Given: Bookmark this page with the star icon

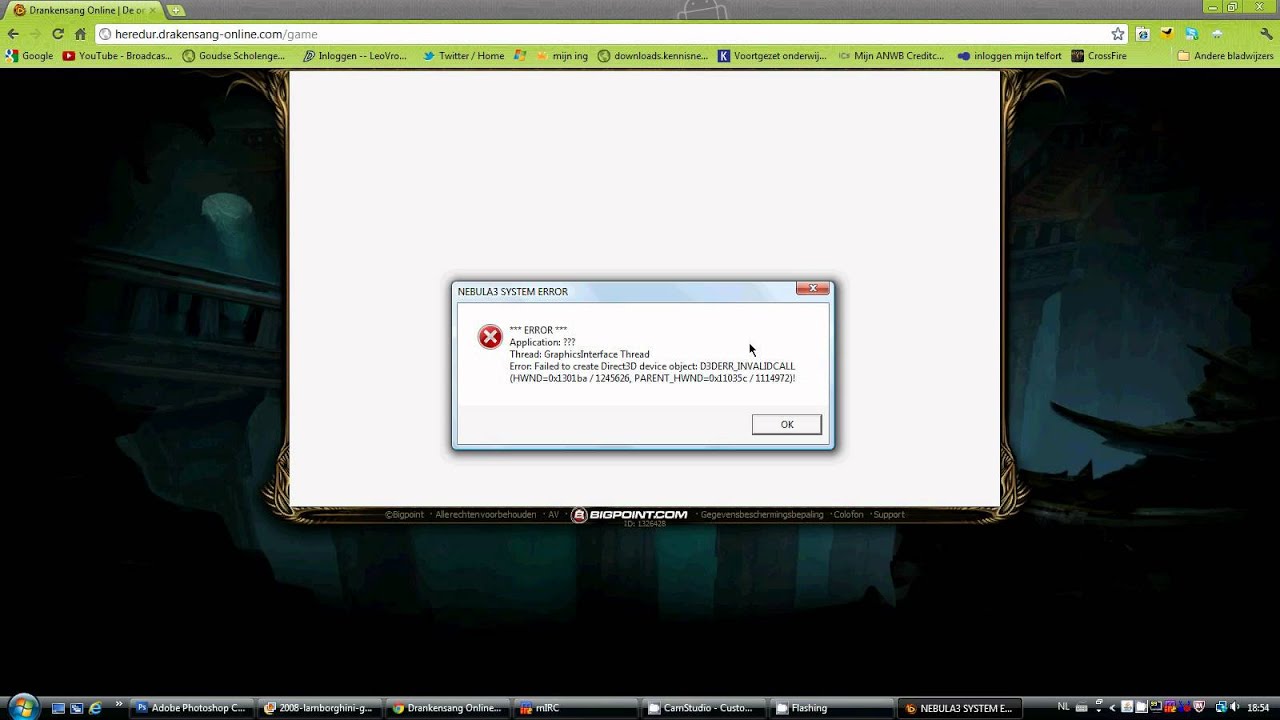Looking at the screenshot, I should (1118, 34).
